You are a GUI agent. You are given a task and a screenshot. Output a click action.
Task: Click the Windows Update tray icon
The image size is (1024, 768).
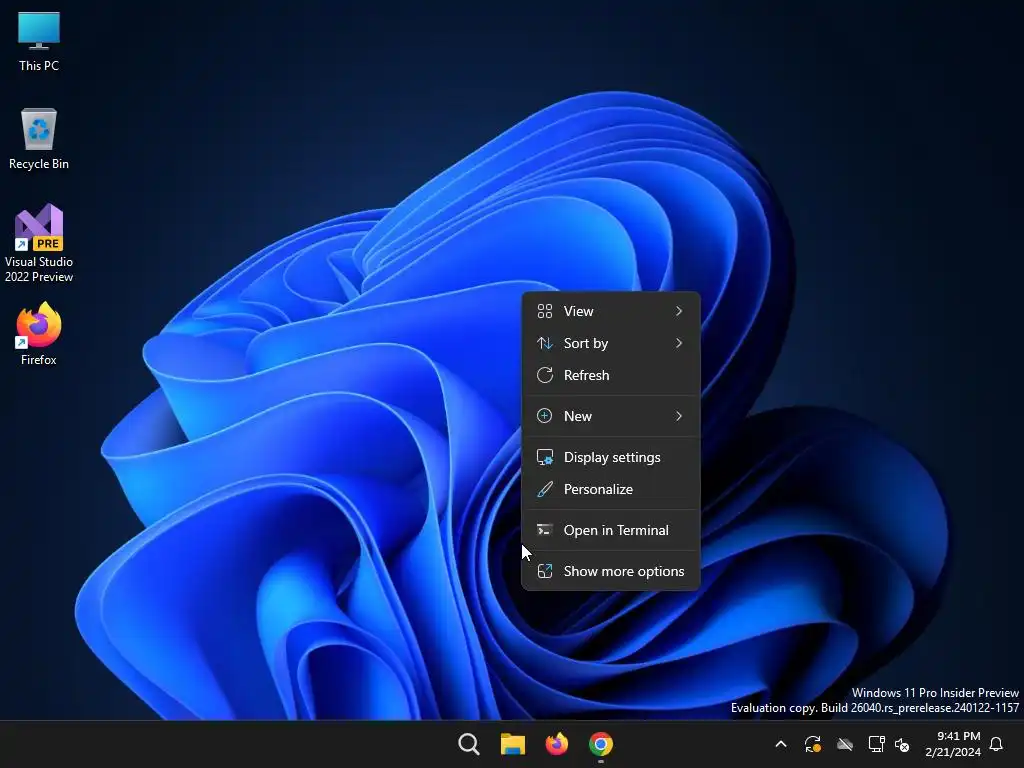point(812,744)
